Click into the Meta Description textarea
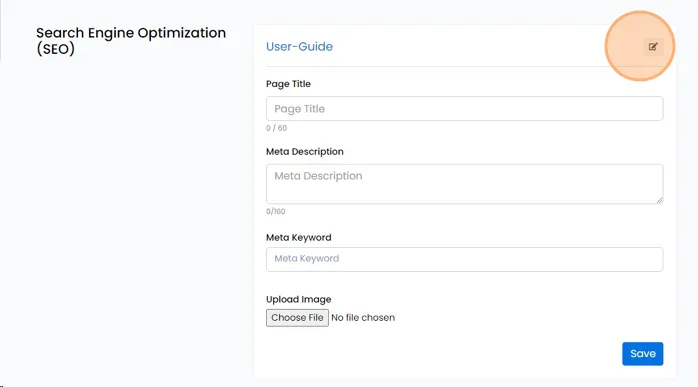The height and width of the screenshot is (387, 698). click(x=464, y=184)
